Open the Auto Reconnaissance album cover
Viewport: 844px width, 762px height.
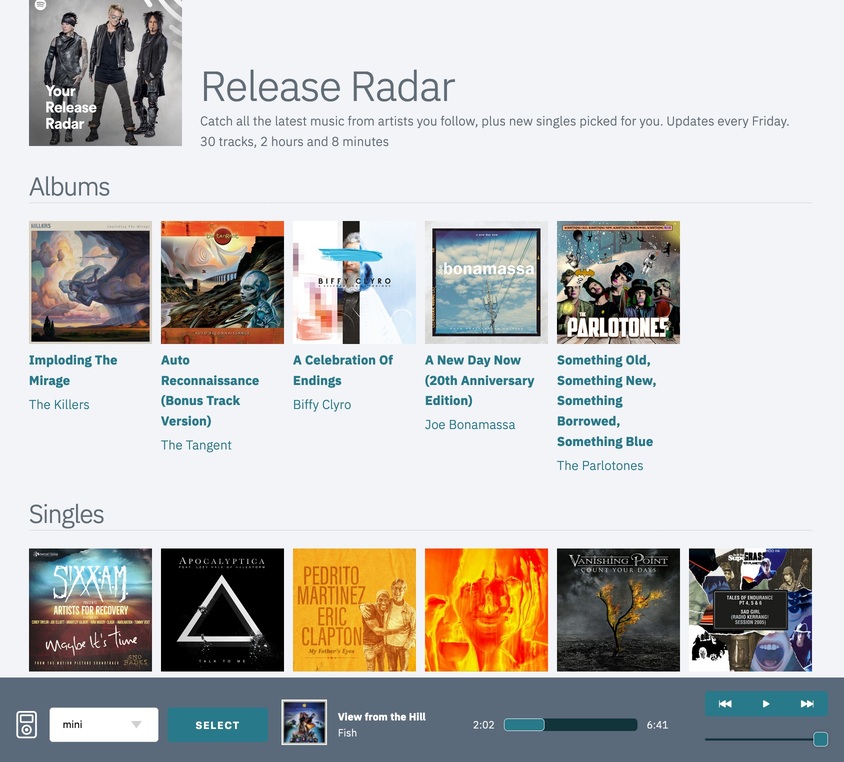[x=222, y=282]
